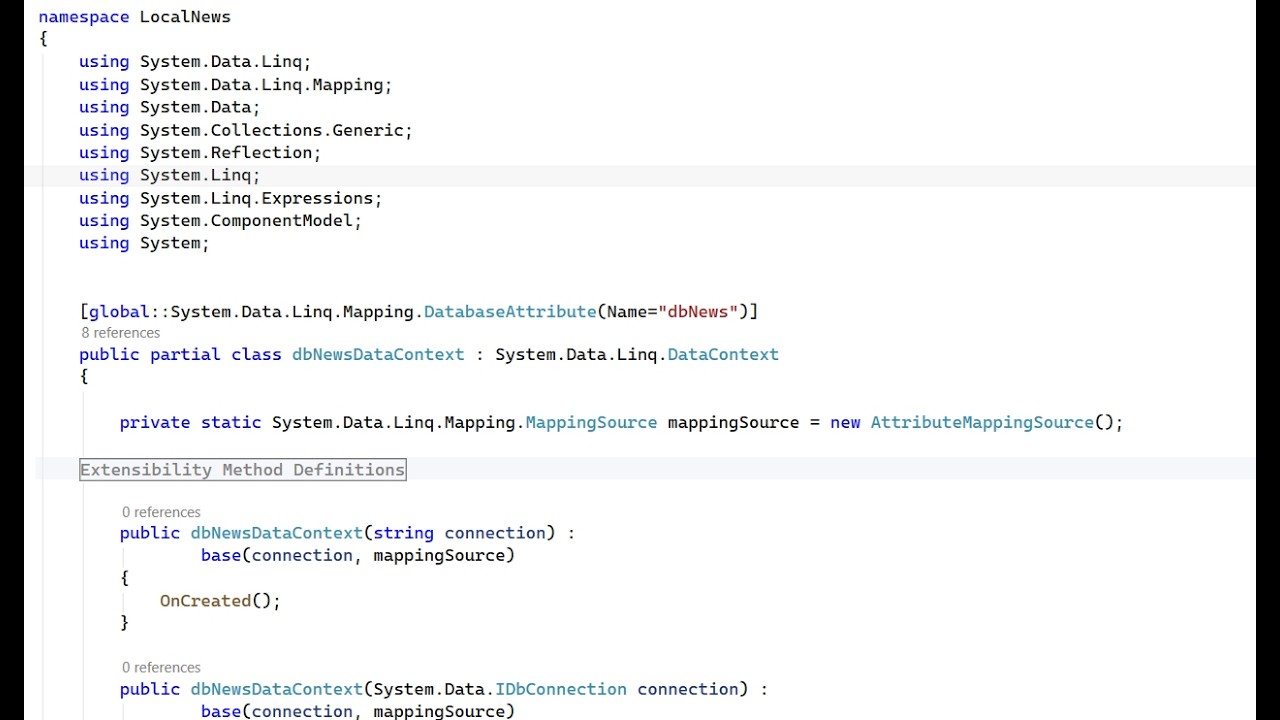Click the 'partial' keyword in the class declaration

[185, 354]
